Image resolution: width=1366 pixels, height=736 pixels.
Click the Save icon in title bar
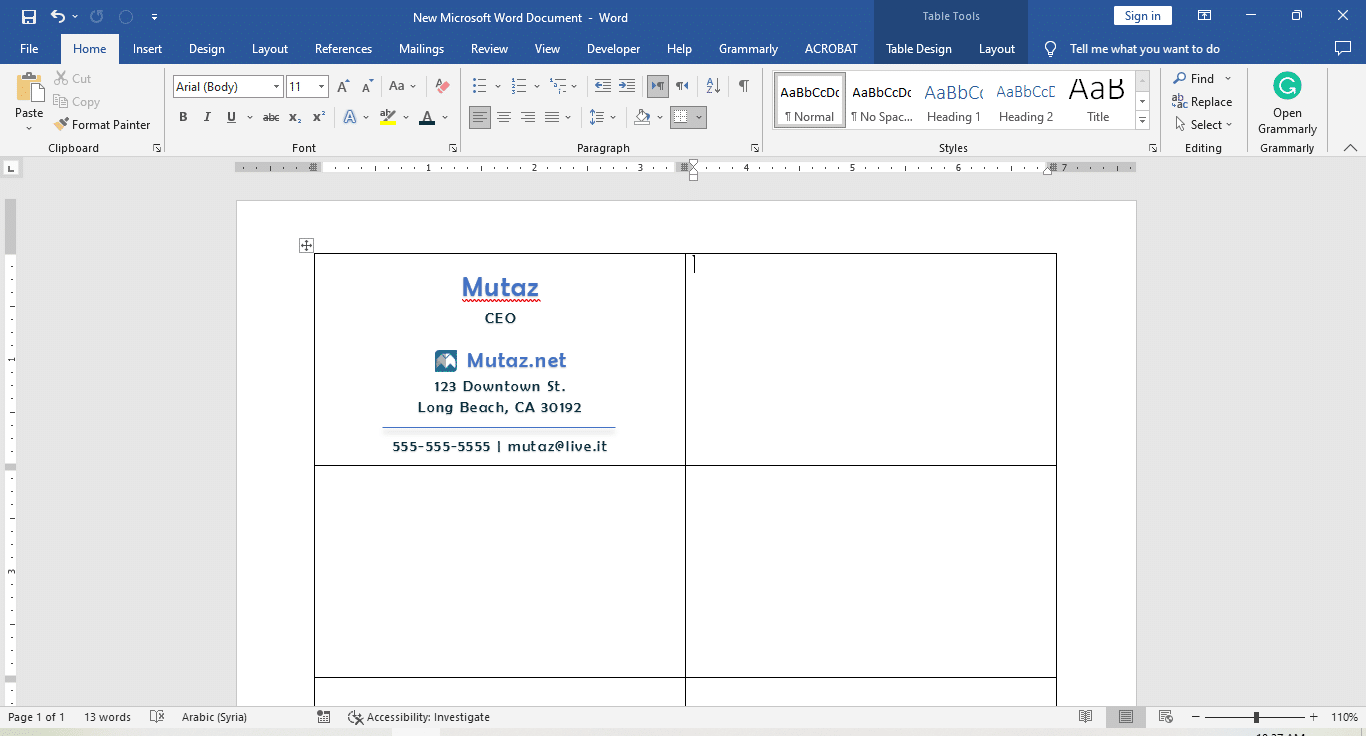click(x=29, y=17)
